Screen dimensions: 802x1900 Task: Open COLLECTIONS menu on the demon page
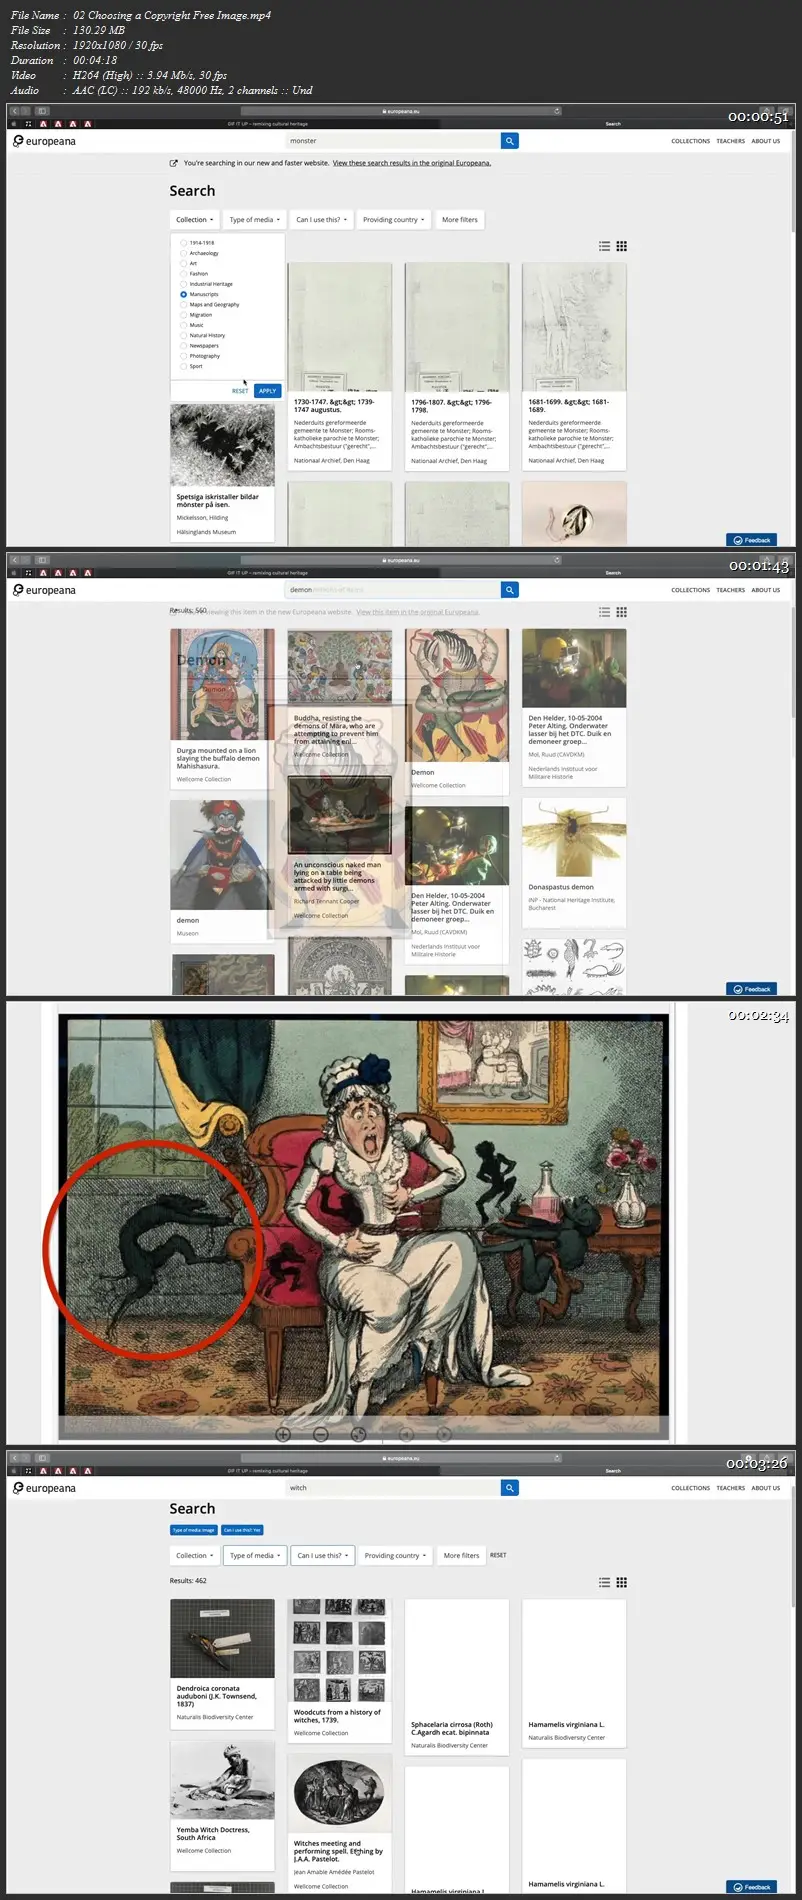(x=690, y=590)
